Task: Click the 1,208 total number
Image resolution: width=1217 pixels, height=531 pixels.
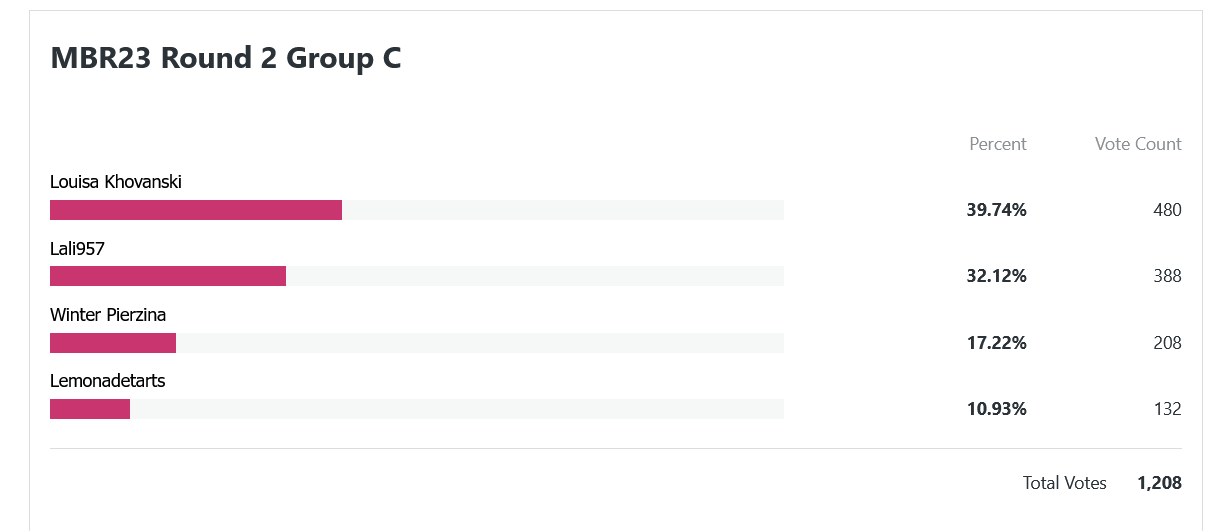Action: coord(1159,483)
